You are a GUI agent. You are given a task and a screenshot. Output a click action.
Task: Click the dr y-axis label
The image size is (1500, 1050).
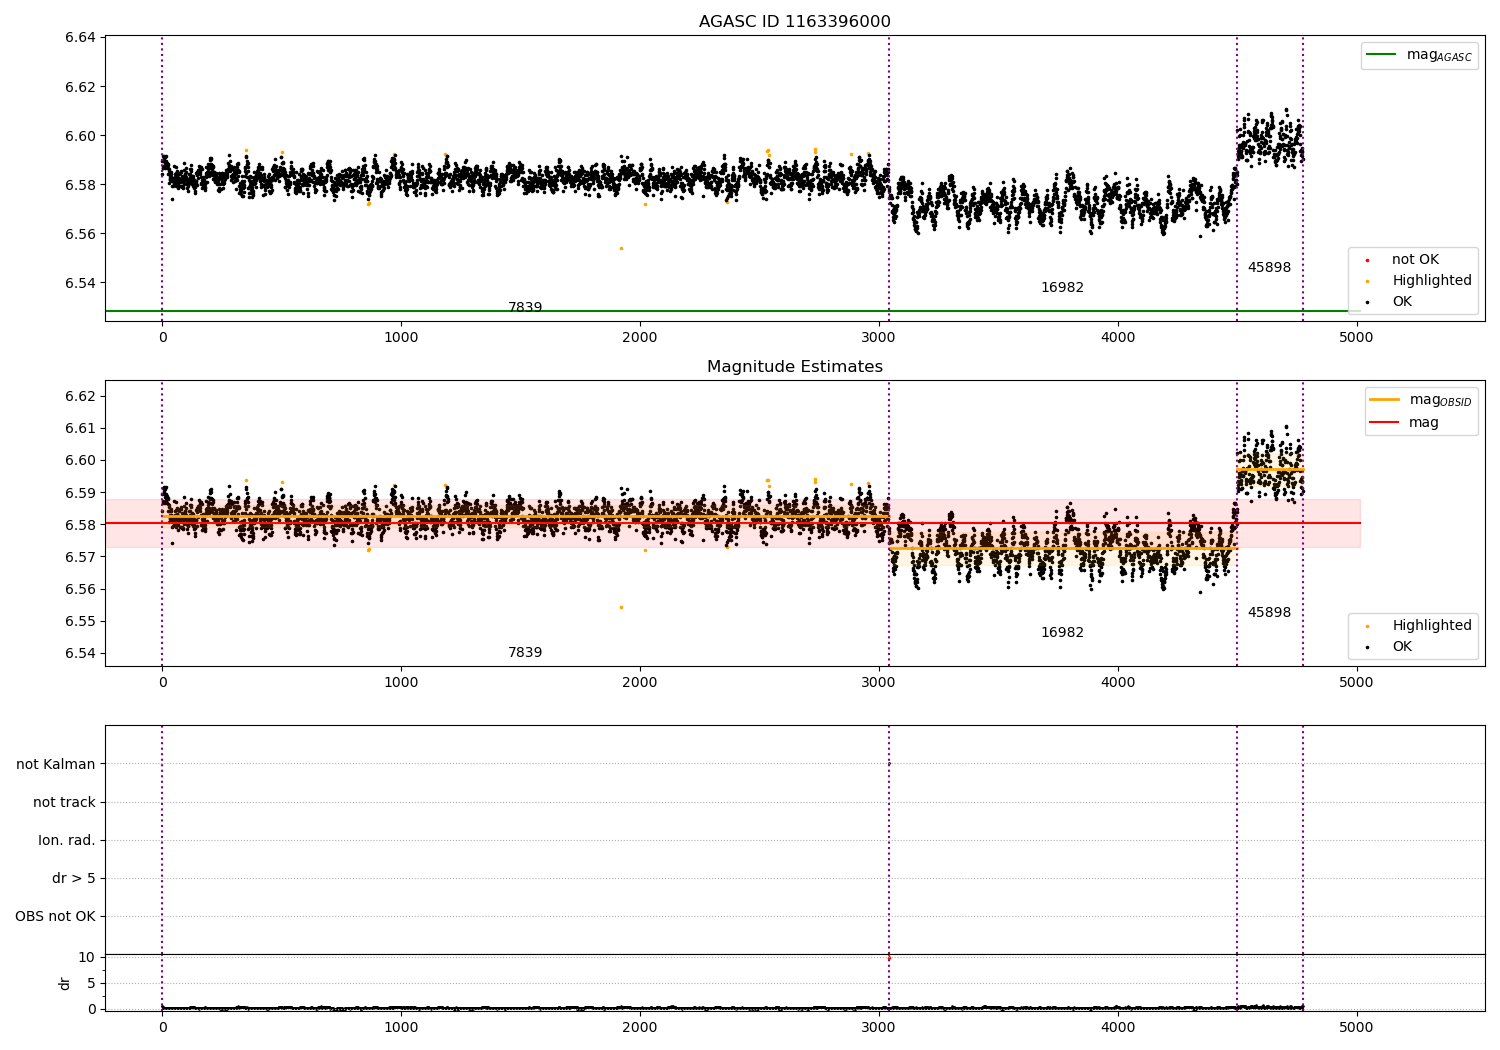65,983
